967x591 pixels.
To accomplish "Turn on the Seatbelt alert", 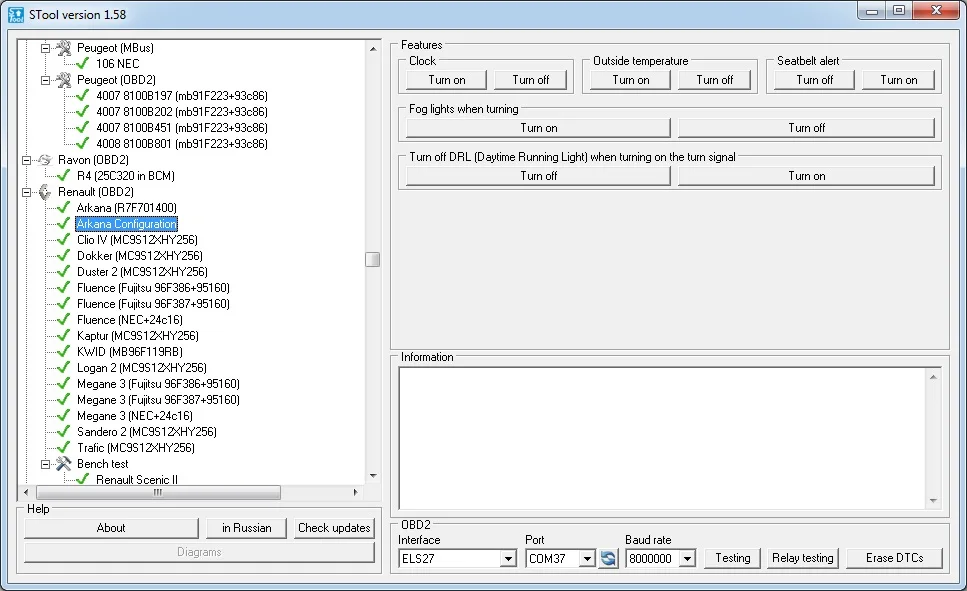I will [899, 80].
